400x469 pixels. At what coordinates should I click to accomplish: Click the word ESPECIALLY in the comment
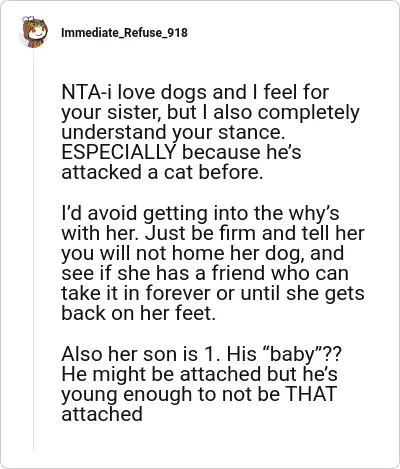(118, 152)
